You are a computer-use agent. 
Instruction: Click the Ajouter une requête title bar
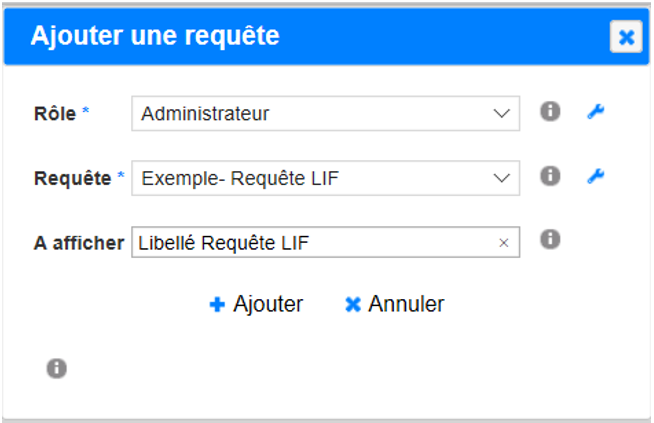(x=300, y=37)
